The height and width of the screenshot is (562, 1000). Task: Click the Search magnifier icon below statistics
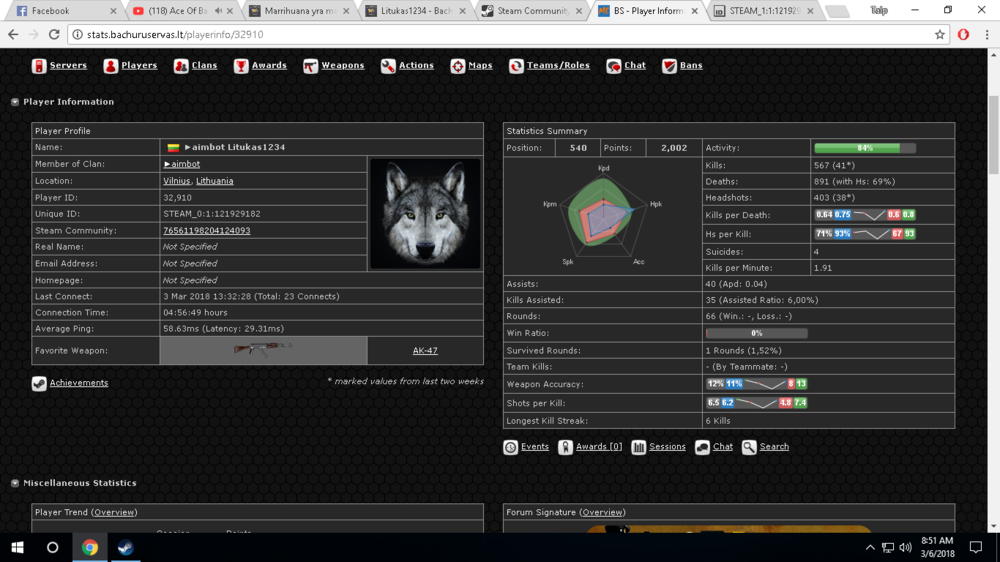click(x=749, y=447)
